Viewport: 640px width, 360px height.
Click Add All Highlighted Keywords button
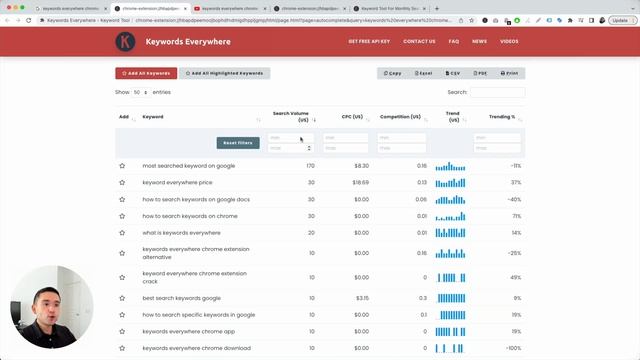(224, 73)
